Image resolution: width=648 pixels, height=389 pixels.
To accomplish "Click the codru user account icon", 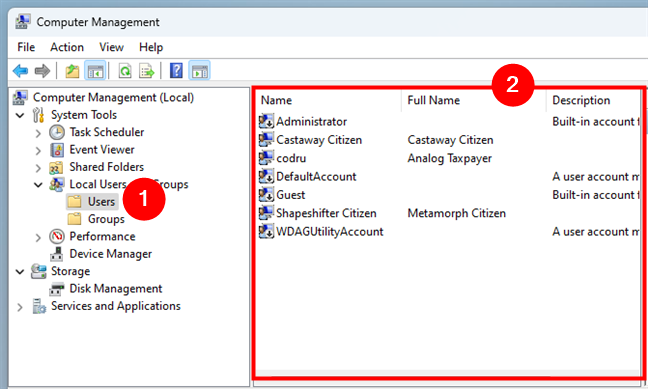I will (266, 158).
